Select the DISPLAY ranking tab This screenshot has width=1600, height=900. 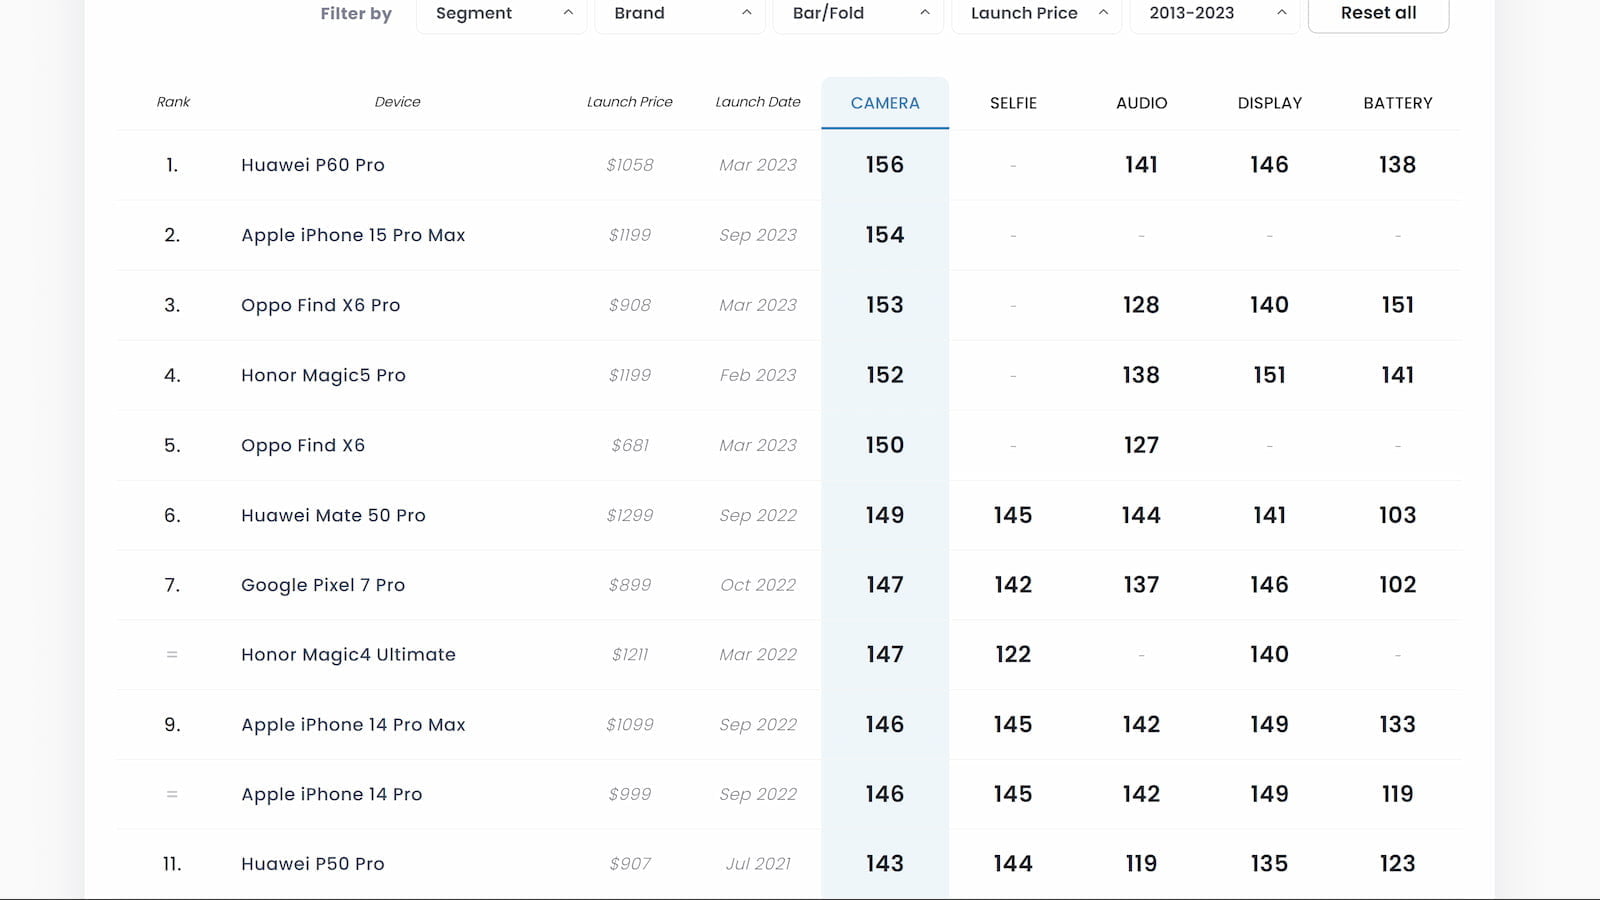1269,103
